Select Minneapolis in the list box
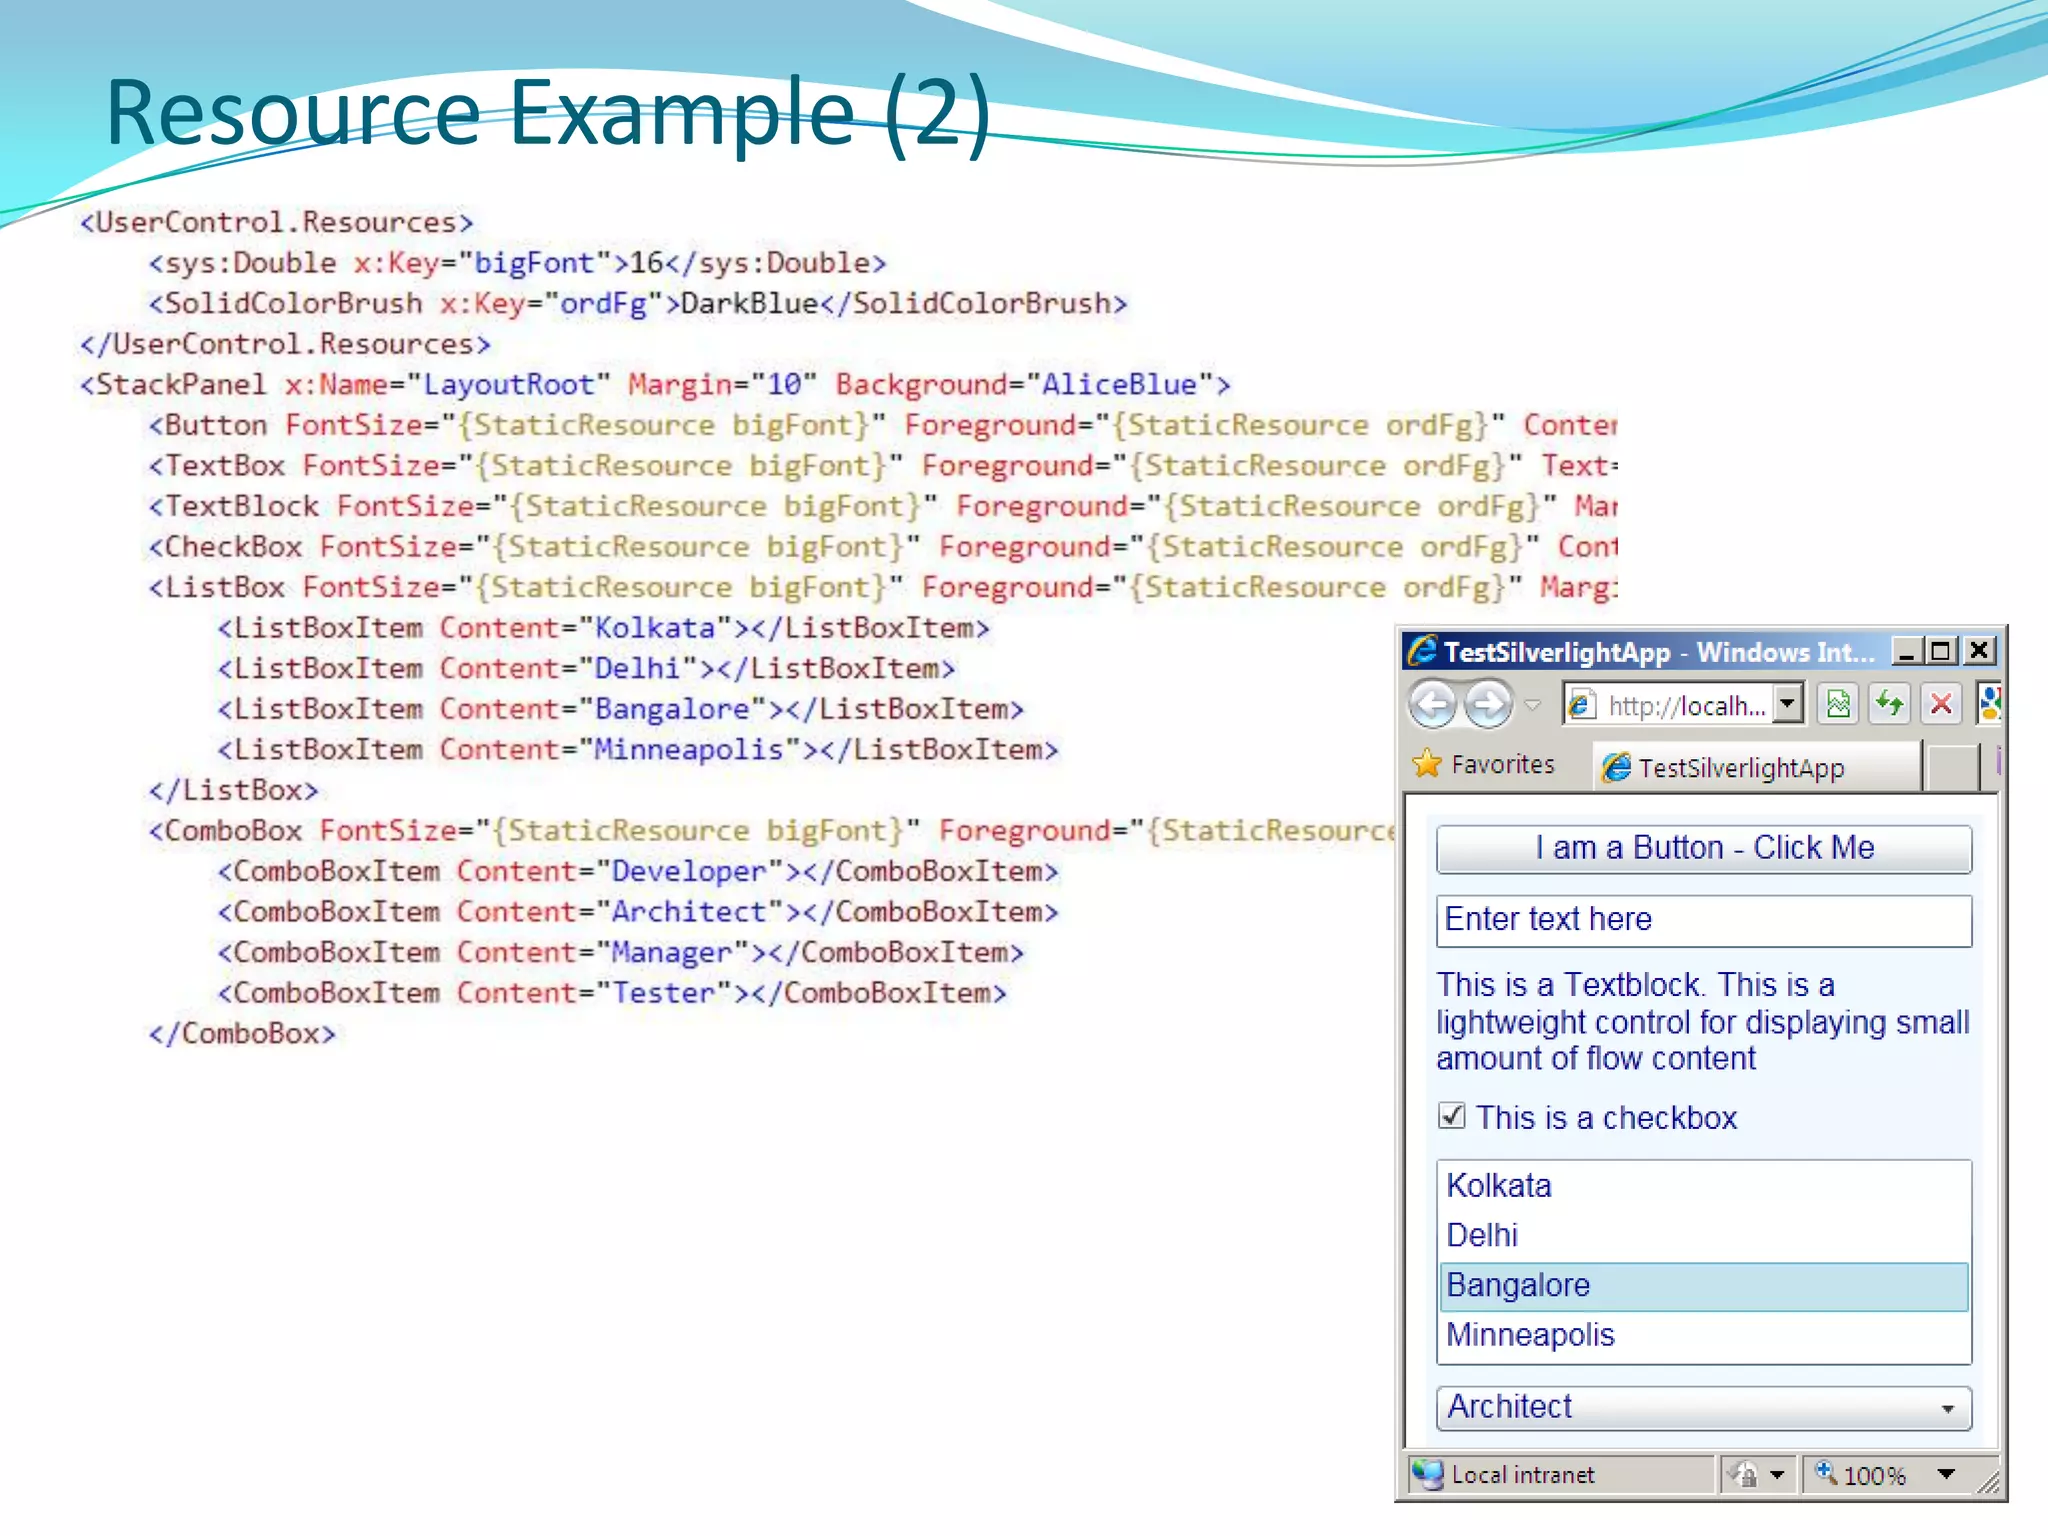The image size is (2048, 1536). [x=1704, y=1336]
